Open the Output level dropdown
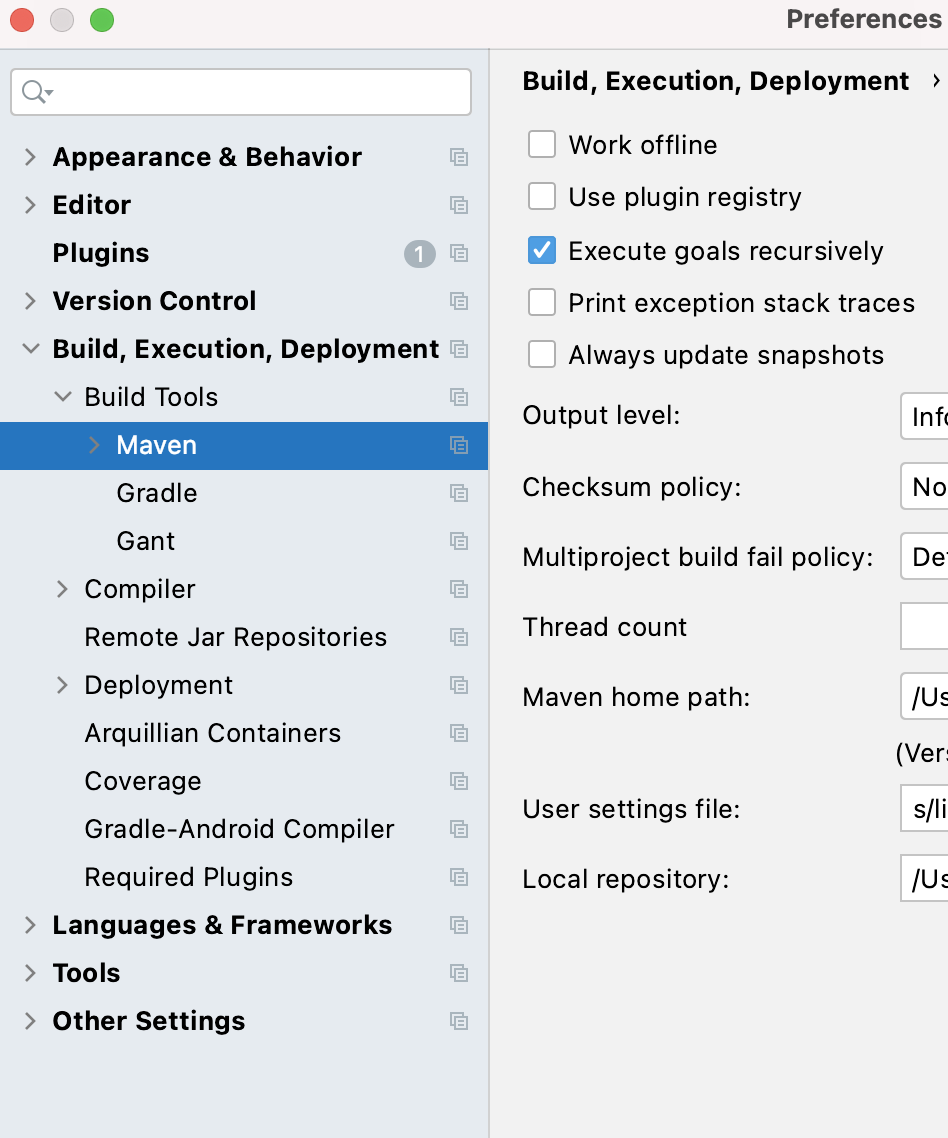The height and width of the screenshot is (1138, 948). (x=925, y=415)
